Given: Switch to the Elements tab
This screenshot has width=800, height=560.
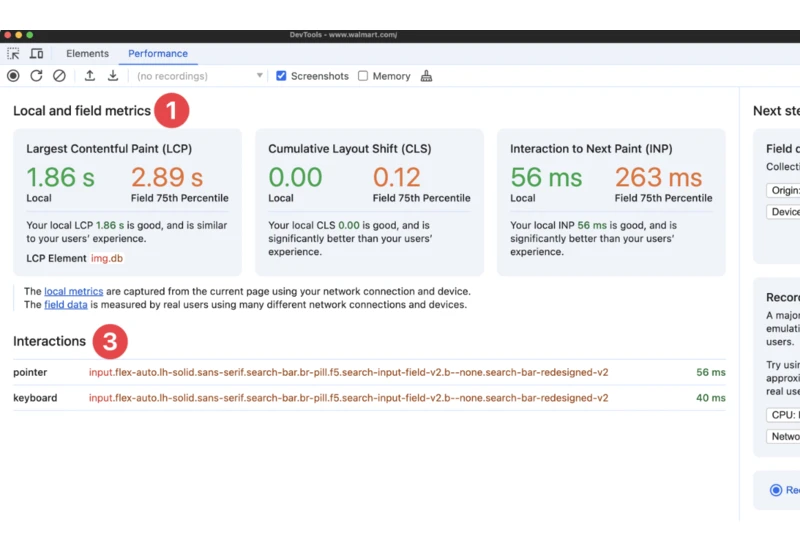Looking at the screenshot, I should [x=87, y=54].
